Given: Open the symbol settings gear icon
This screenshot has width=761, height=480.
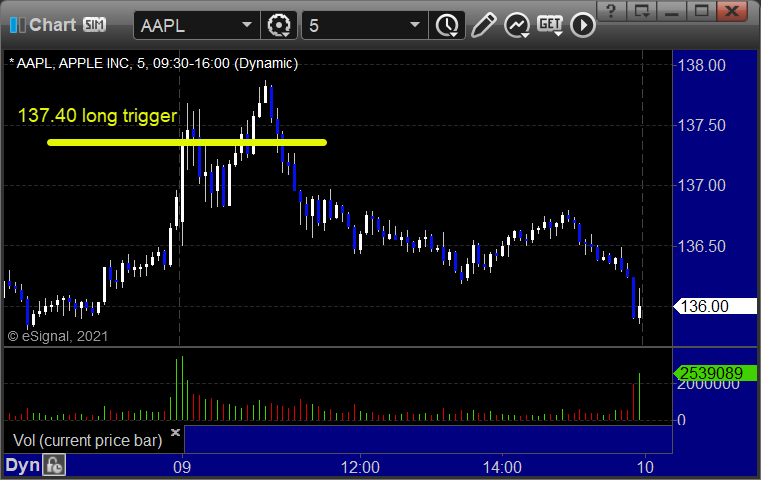Looking at the screenshot, I should tap(279, 25).
